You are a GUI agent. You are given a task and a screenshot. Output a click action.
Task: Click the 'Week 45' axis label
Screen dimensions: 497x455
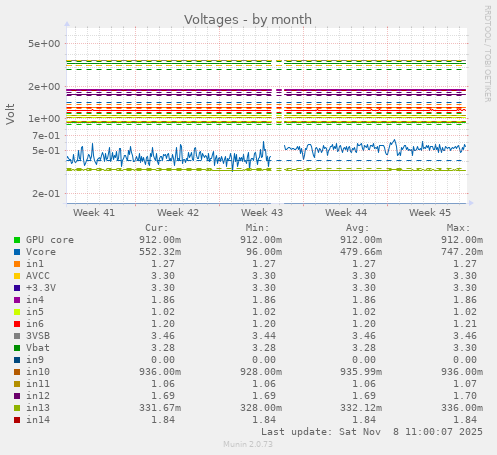coord(430,213)
